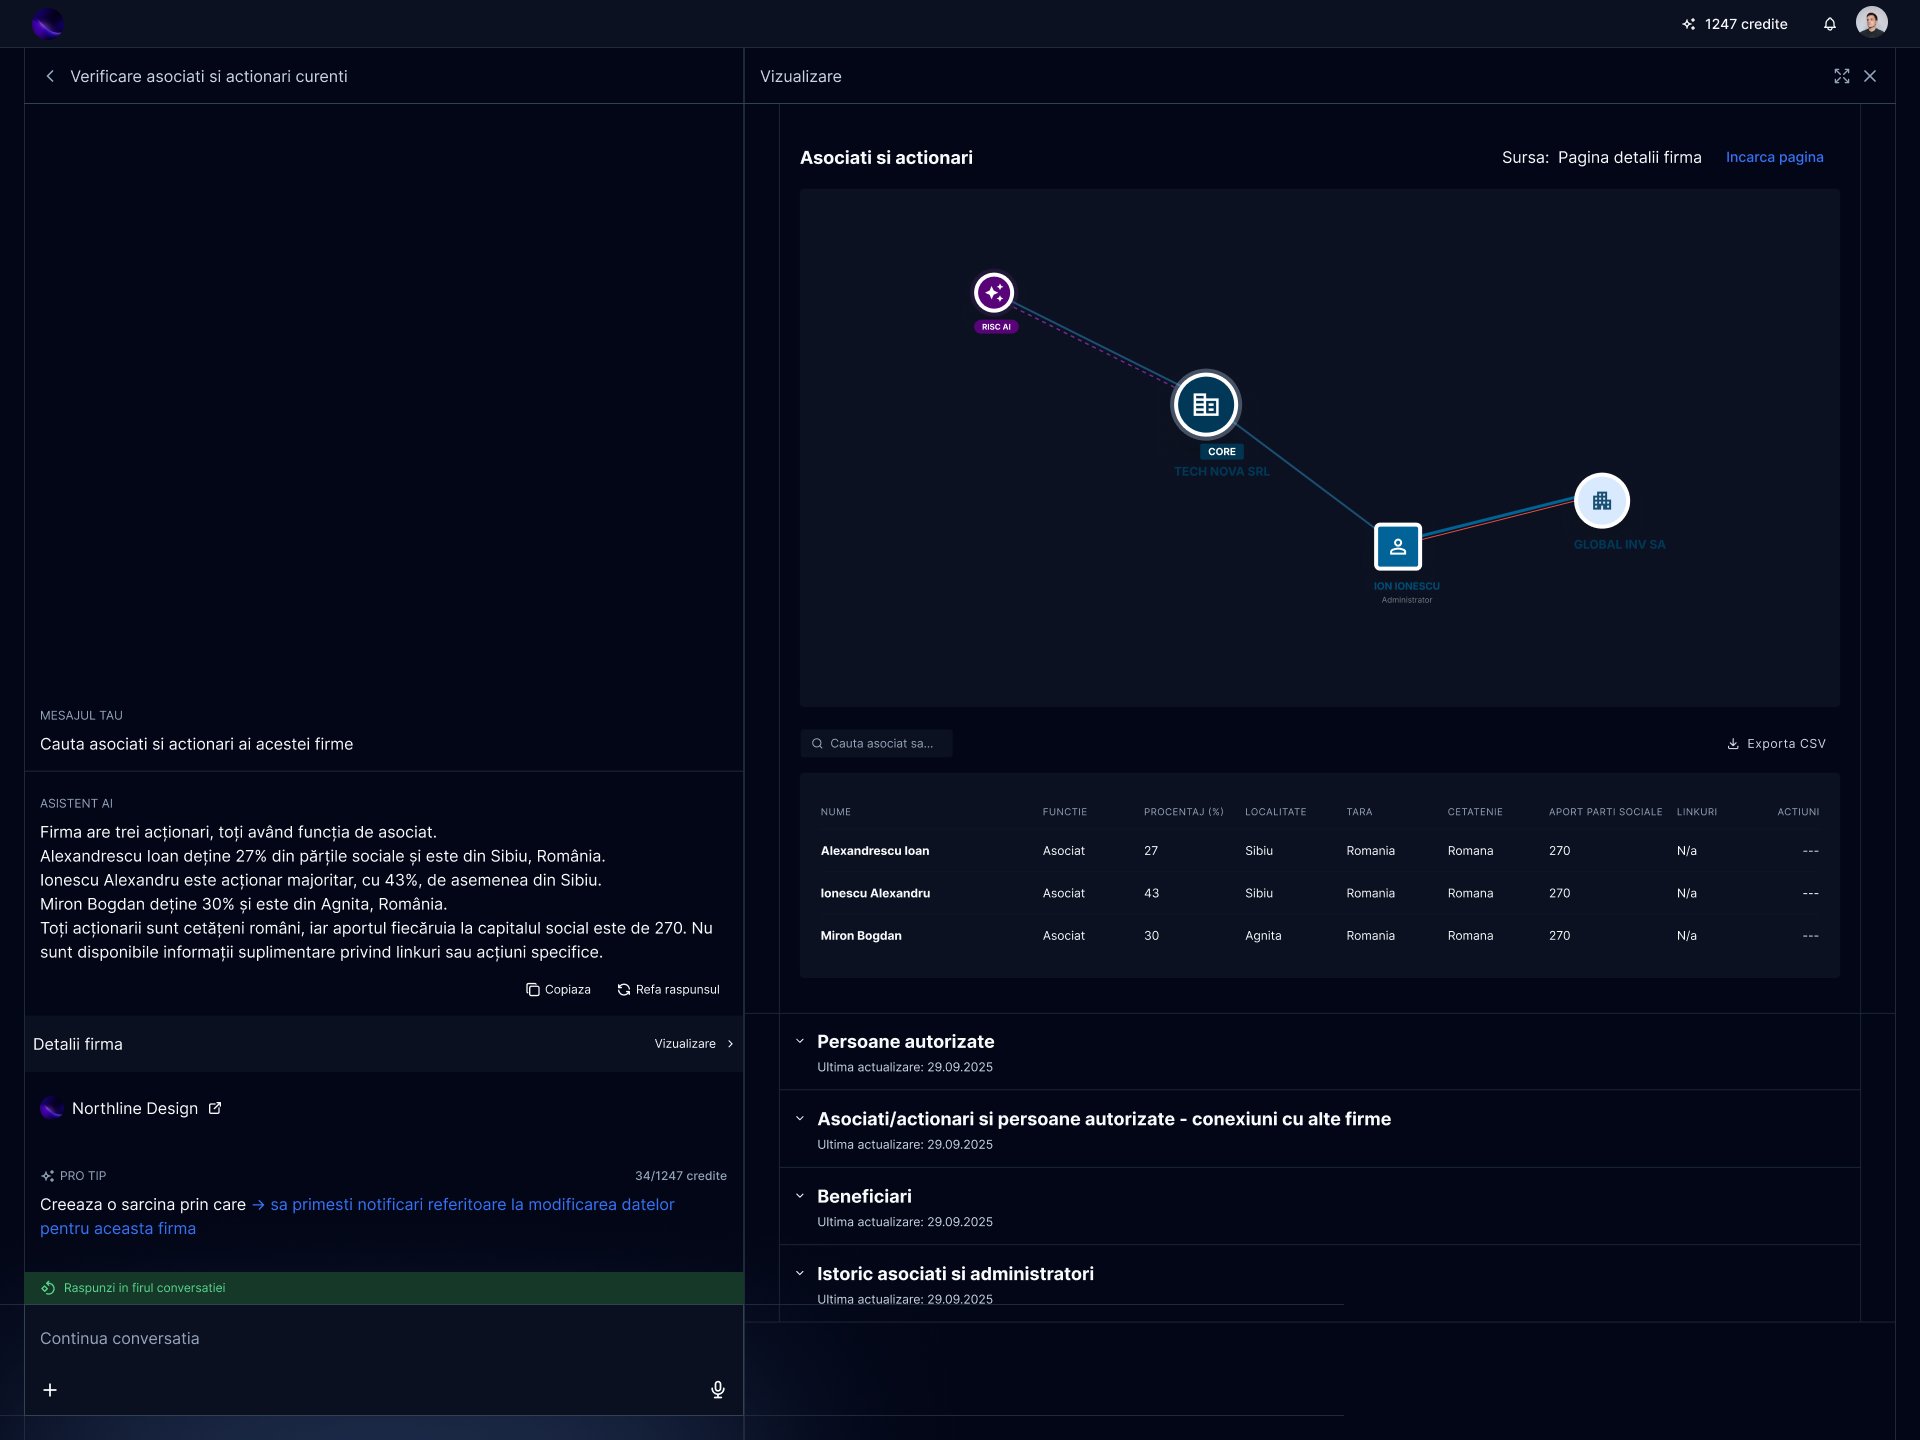
Task: Select the Global Inv SA node
Action: pos(1601,501)
